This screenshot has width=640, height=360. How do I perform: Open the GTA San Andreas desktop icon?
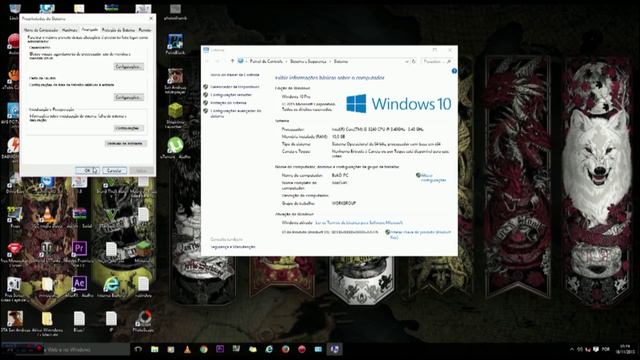15,322
